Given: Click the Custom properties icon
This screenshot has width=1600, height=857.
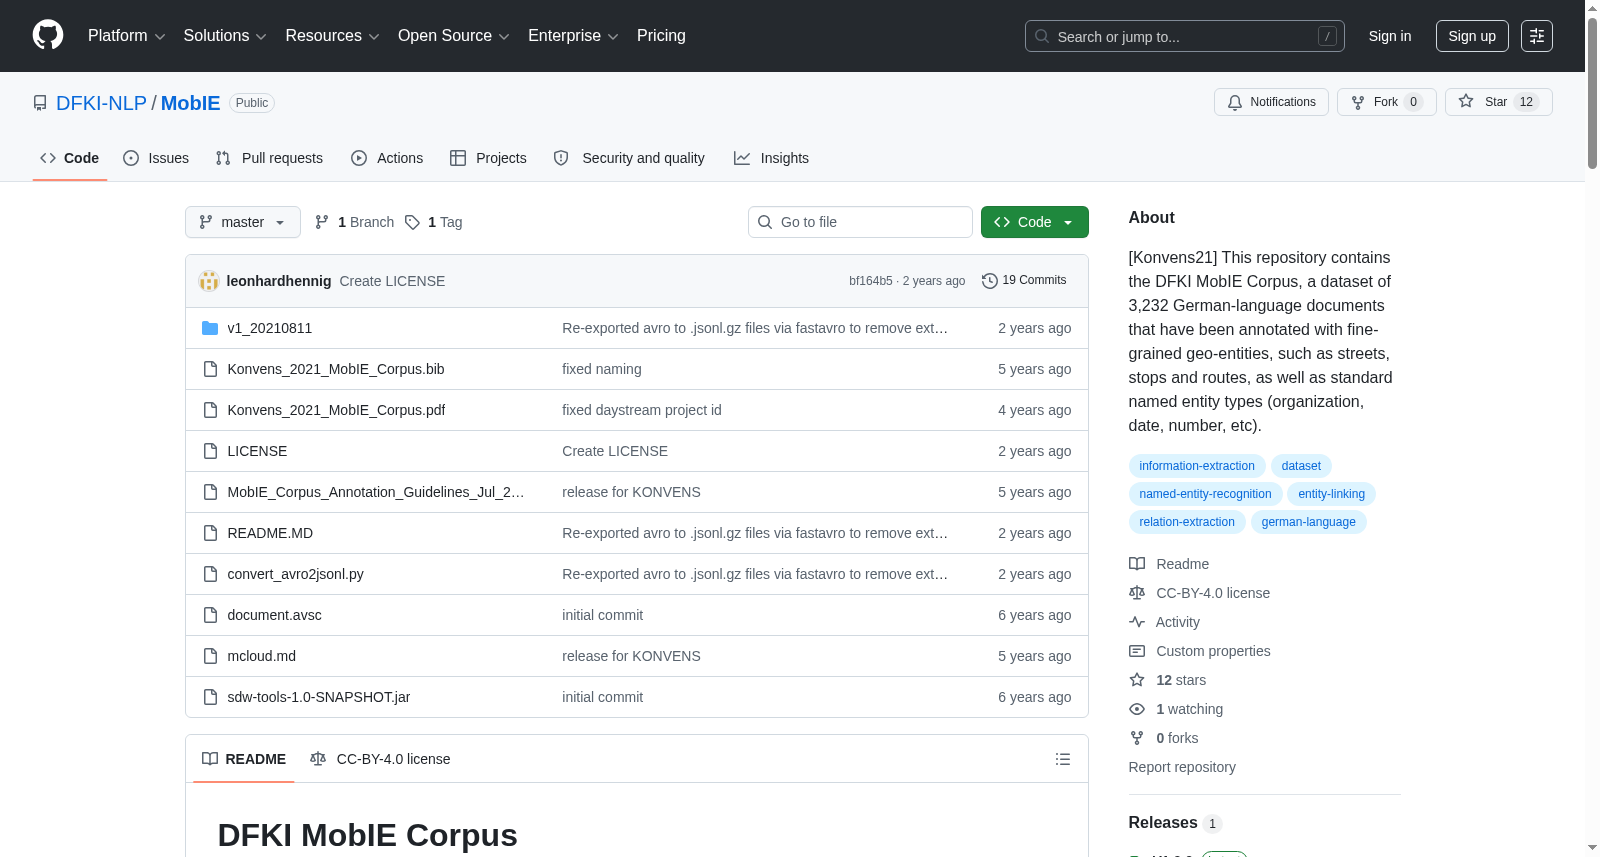Looking at the screenshot, I should coord(1137,651).
